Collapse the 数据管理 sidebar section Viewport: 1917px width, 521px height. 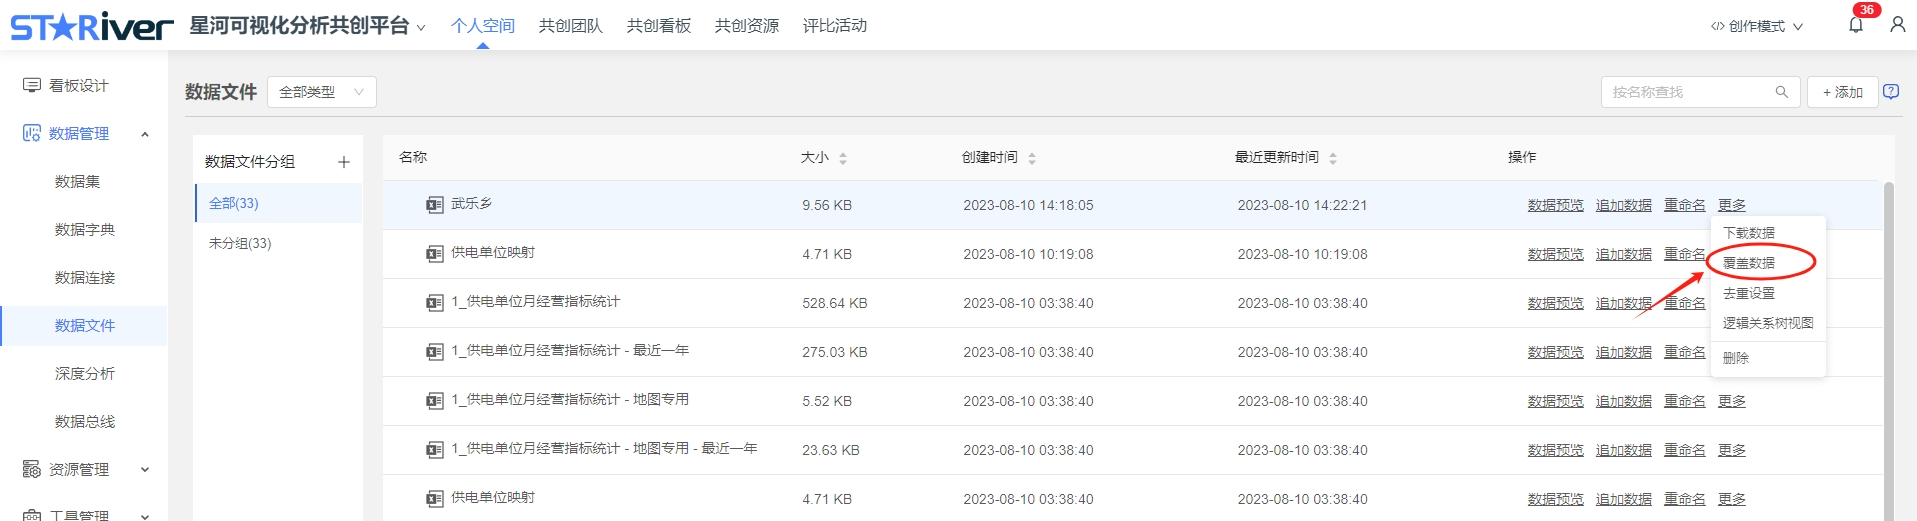tap(145, 134)
